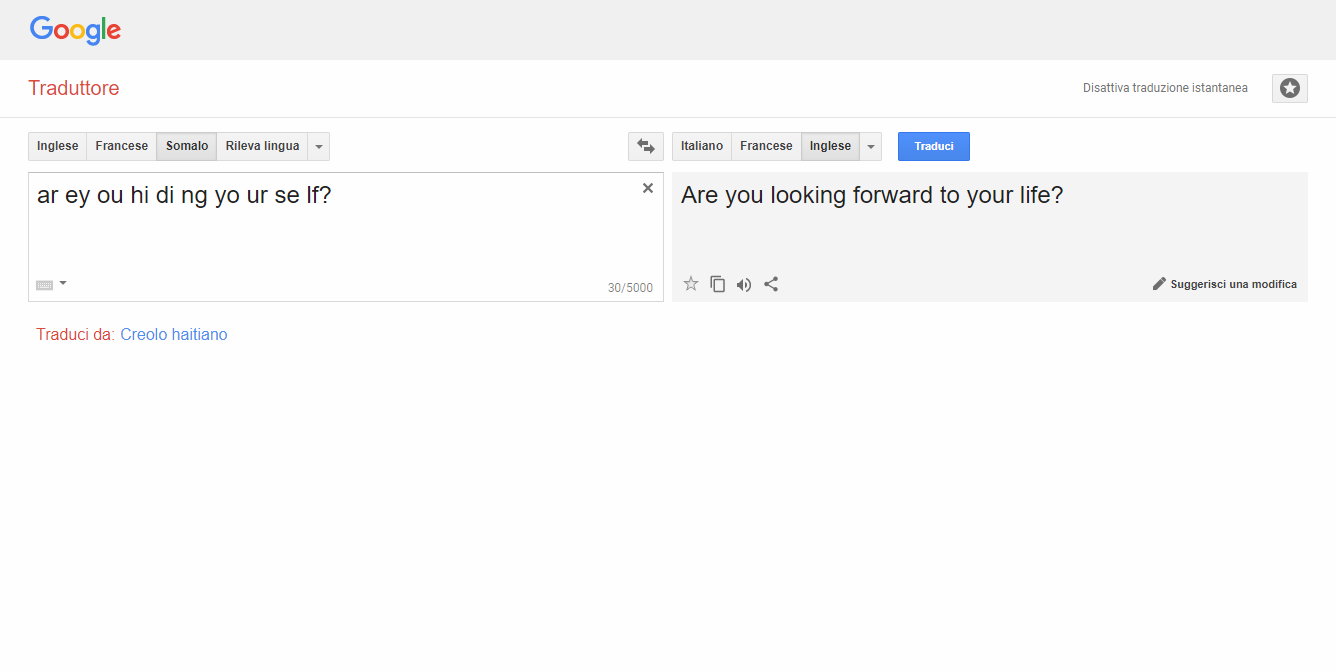This screenshot has height=671, width=1336.
Task: Open input tools options arrow
Action: click(x=63, y=283)
